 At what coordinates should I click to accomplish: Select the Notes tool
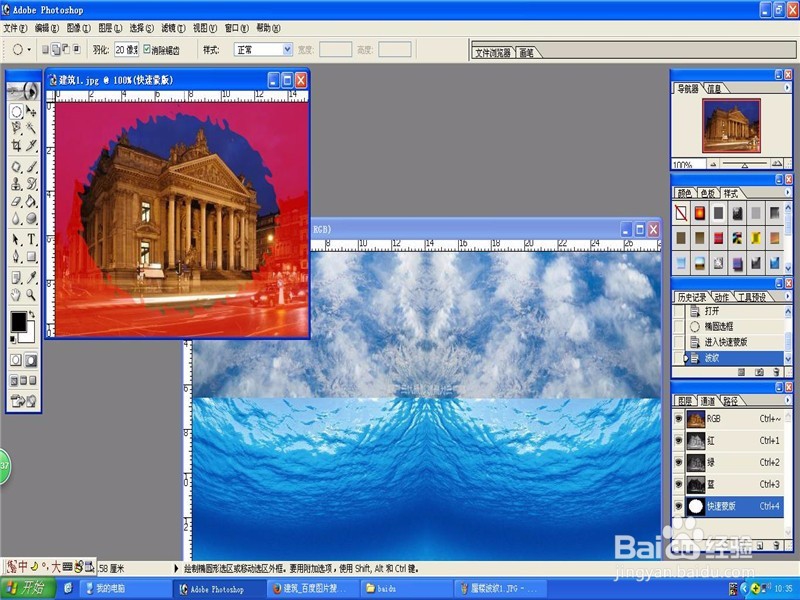[16, 278]
